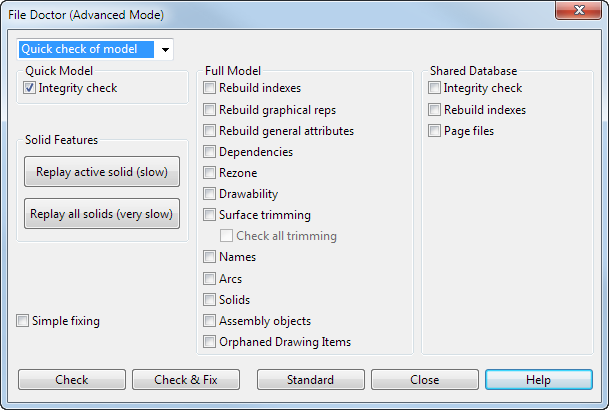Enable Shared Database Integrity check
This screenshot has height=410, width=609.
(x=434, y=88)
